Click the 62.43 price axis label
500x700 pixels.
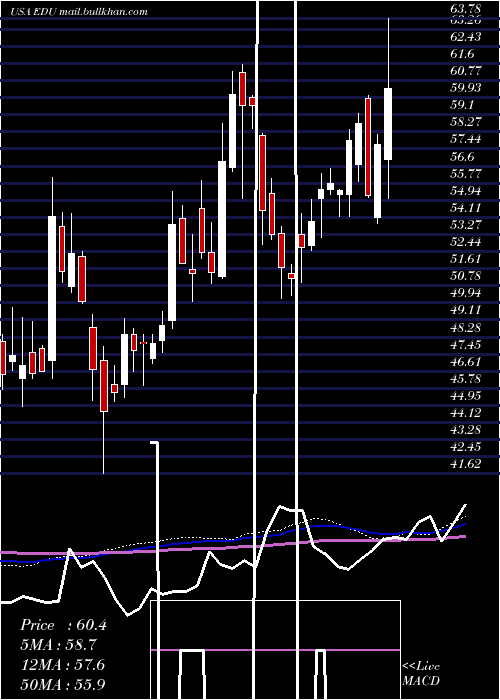pos(466,36)
